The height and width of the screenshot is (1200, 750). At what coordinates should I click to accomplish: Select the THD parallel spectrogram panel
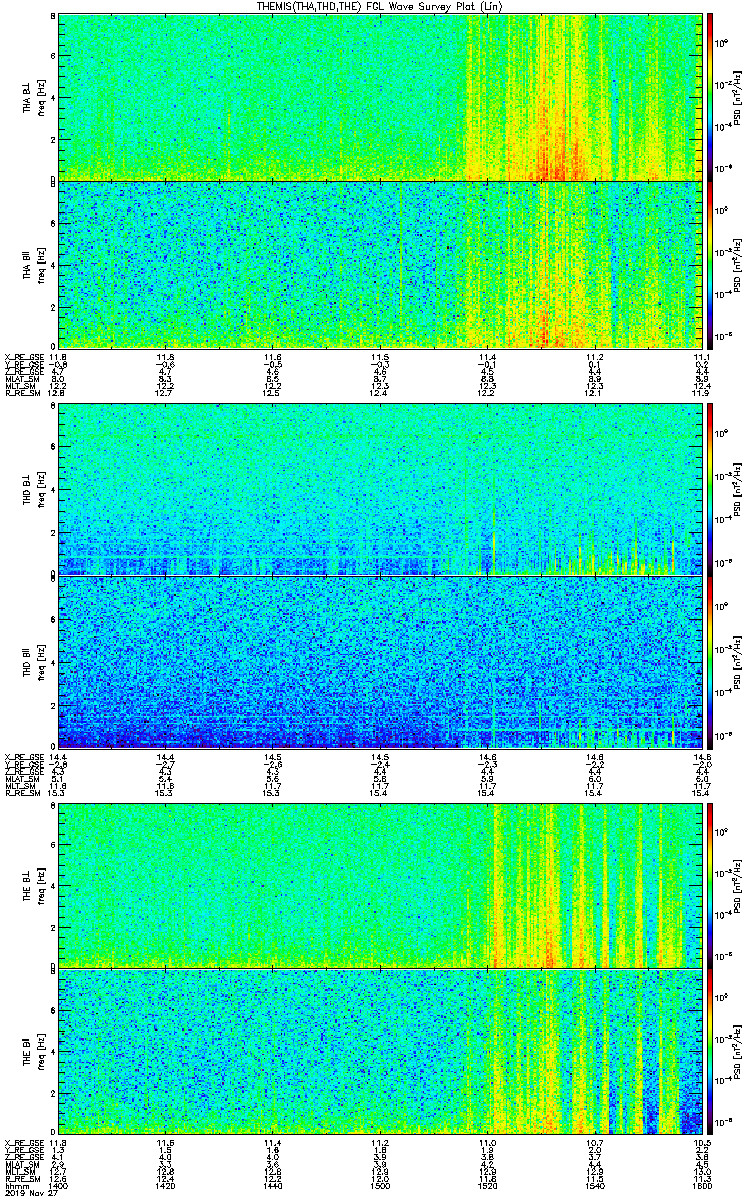pyautogui.click(x=380, y=662)
